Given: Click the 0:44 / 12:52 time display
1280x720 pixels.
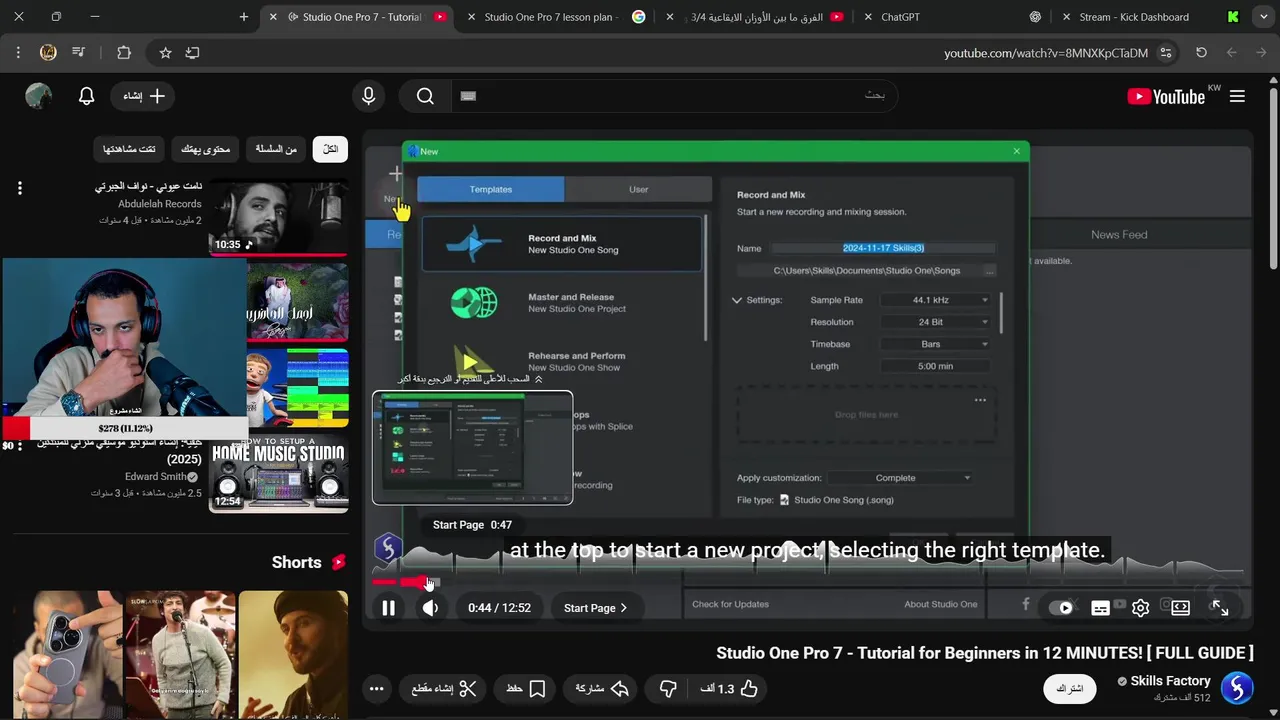Looking at the screenshot, I should tap(499, 608).
